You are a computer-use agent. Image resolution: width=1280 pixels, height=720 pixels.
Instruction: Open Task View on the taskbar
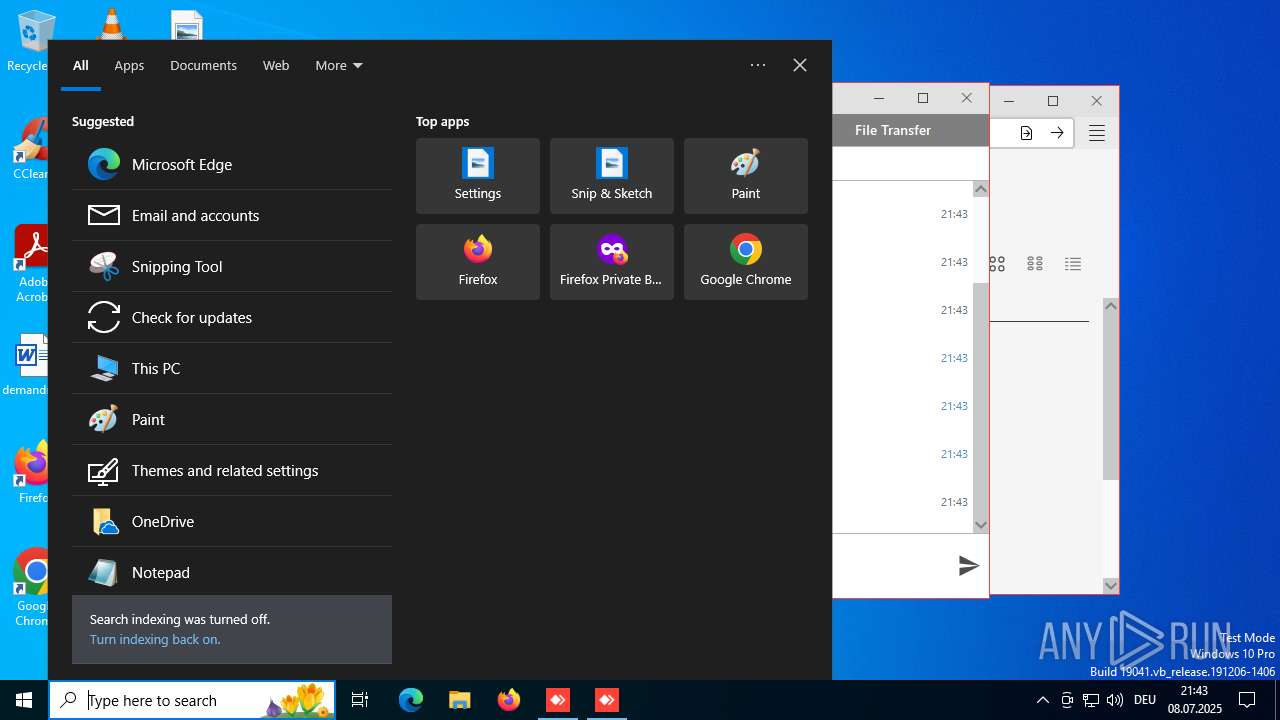[x=360, y=700]
